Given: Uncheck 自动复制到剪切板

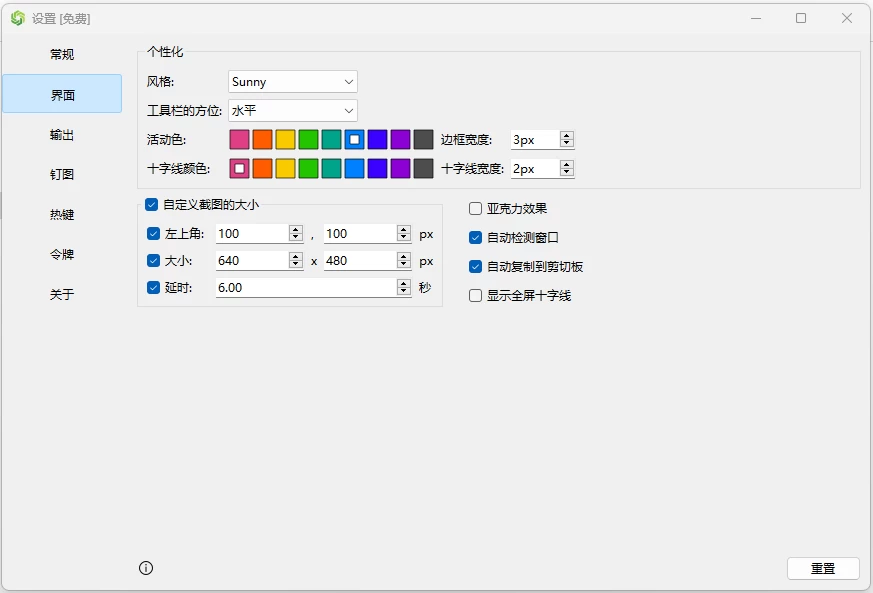Looking at the screenshot, I should coord(475,266).
